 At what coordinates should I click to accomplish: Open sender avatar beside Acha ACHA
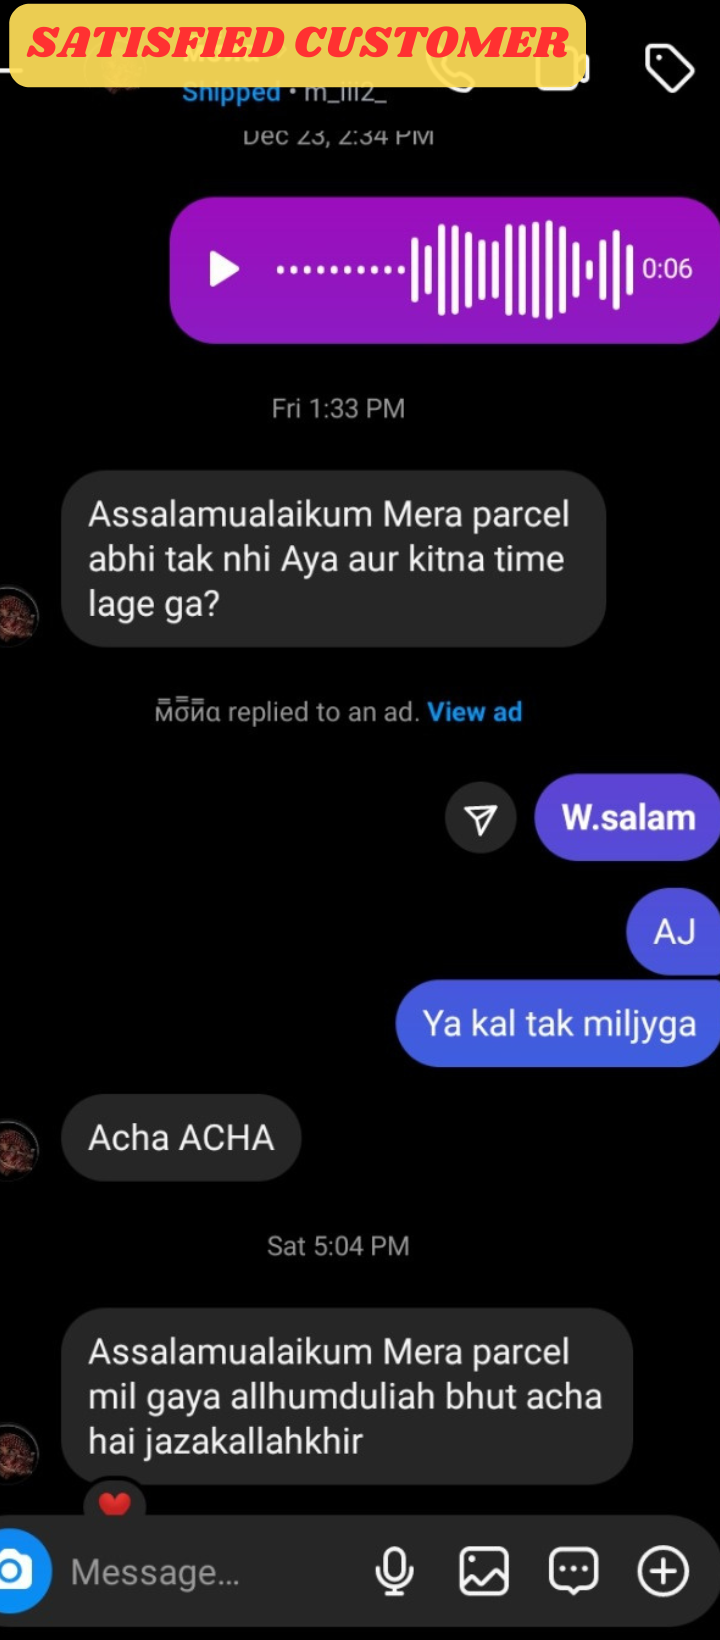click(17, 1150)
